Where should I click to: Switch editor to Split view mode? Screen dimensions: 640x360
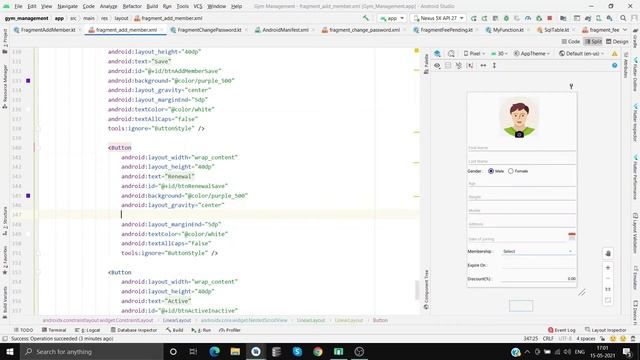pyautogui.click(x=593, y=42)
